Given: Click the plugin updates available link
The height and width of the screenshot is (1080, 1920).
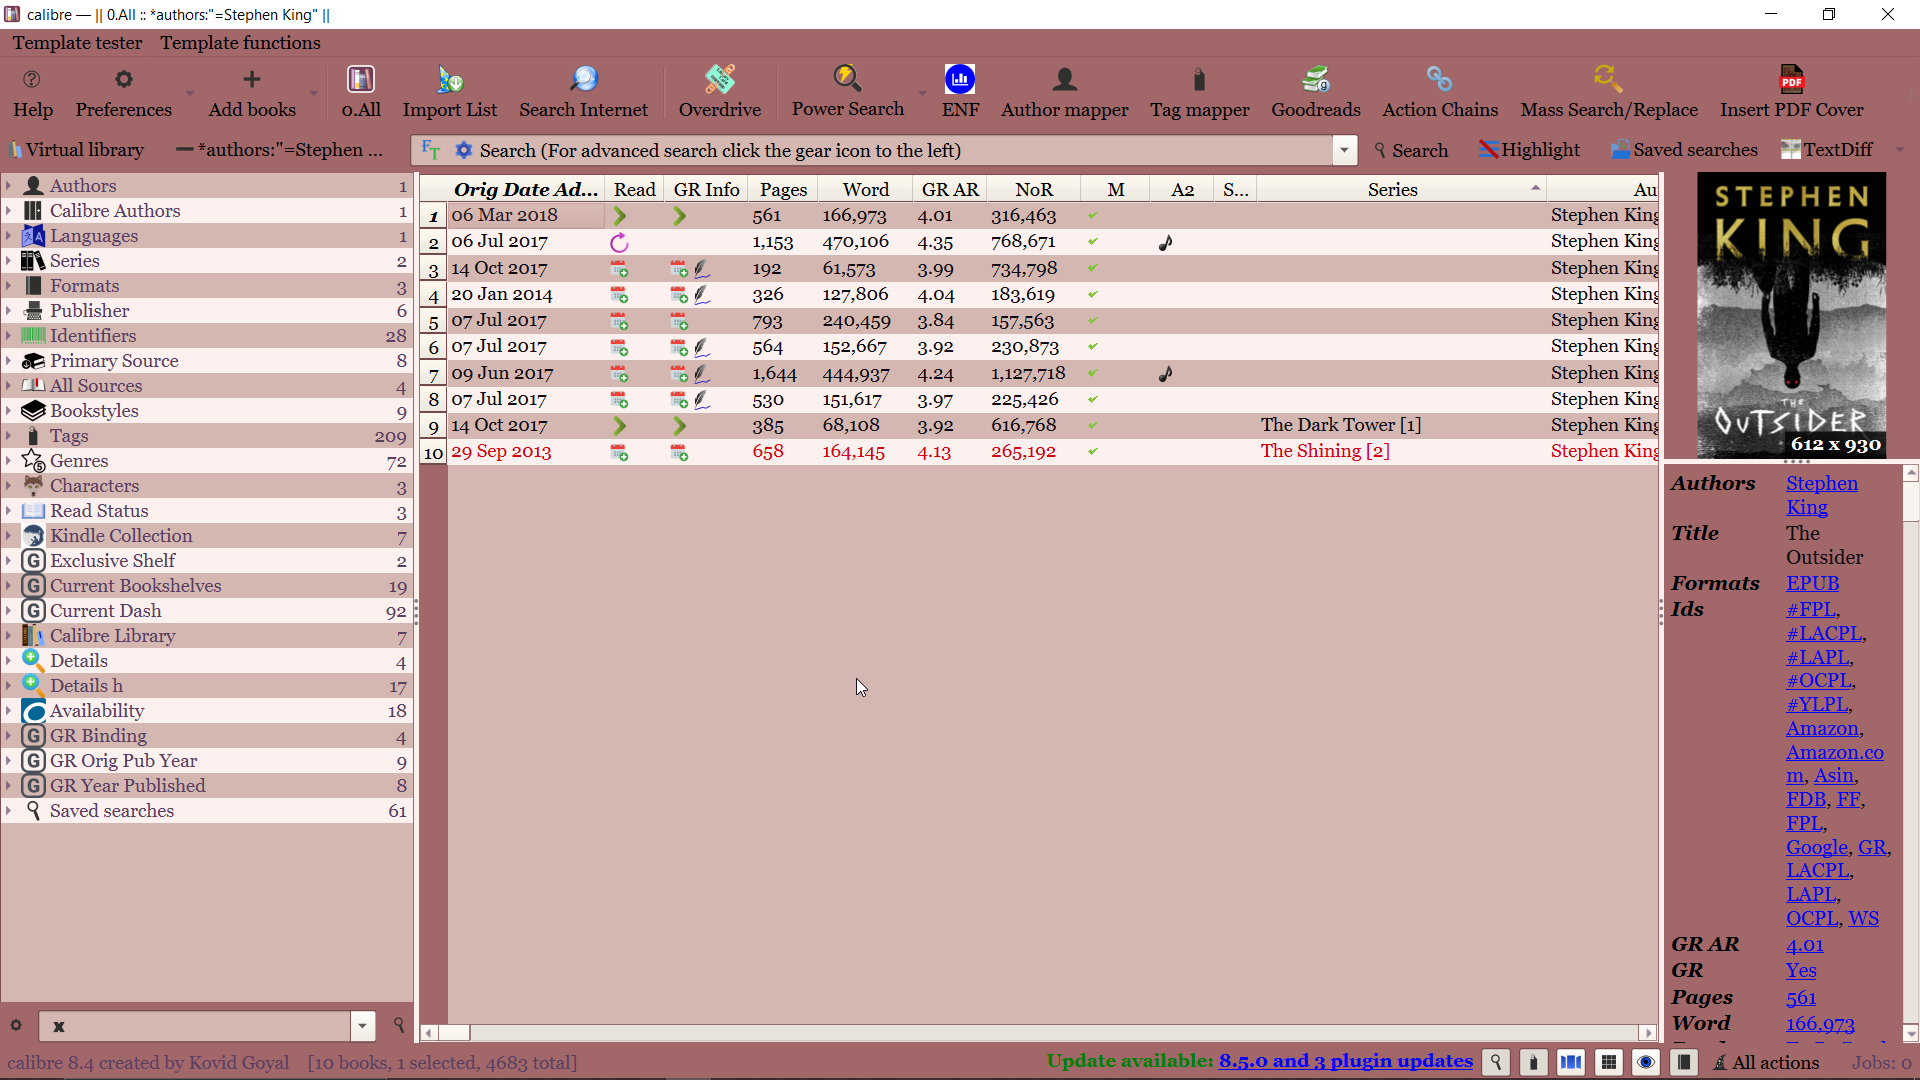Looking at the screenshot, I should [1345, 1061].
